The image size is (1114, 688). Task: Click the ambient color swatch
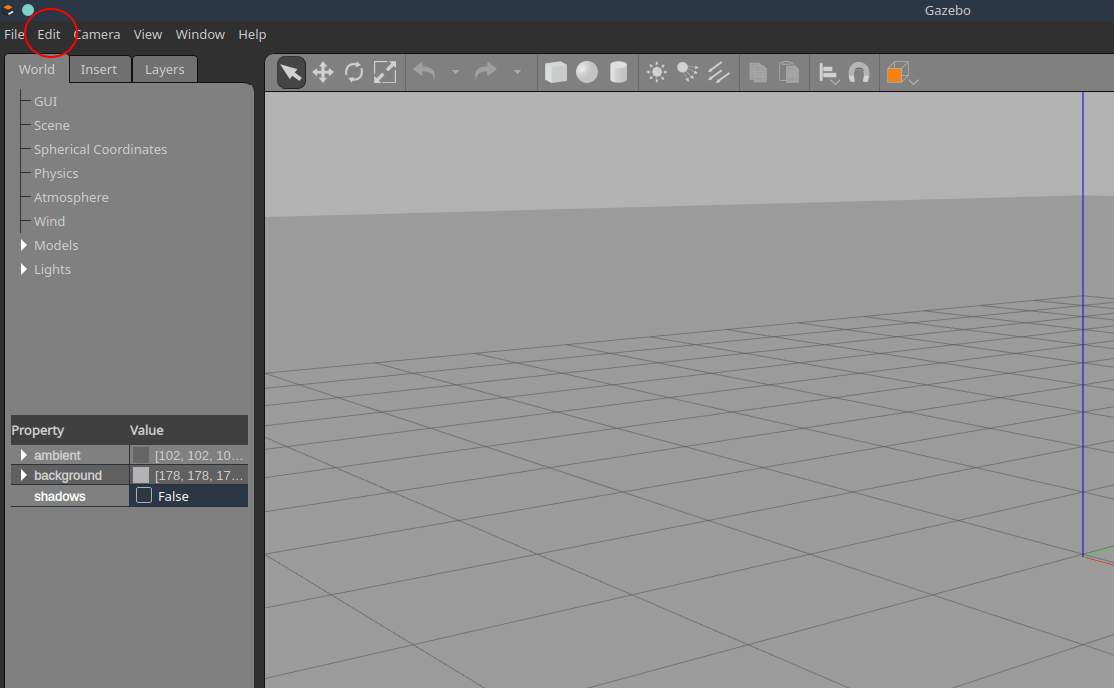(141, 455)
